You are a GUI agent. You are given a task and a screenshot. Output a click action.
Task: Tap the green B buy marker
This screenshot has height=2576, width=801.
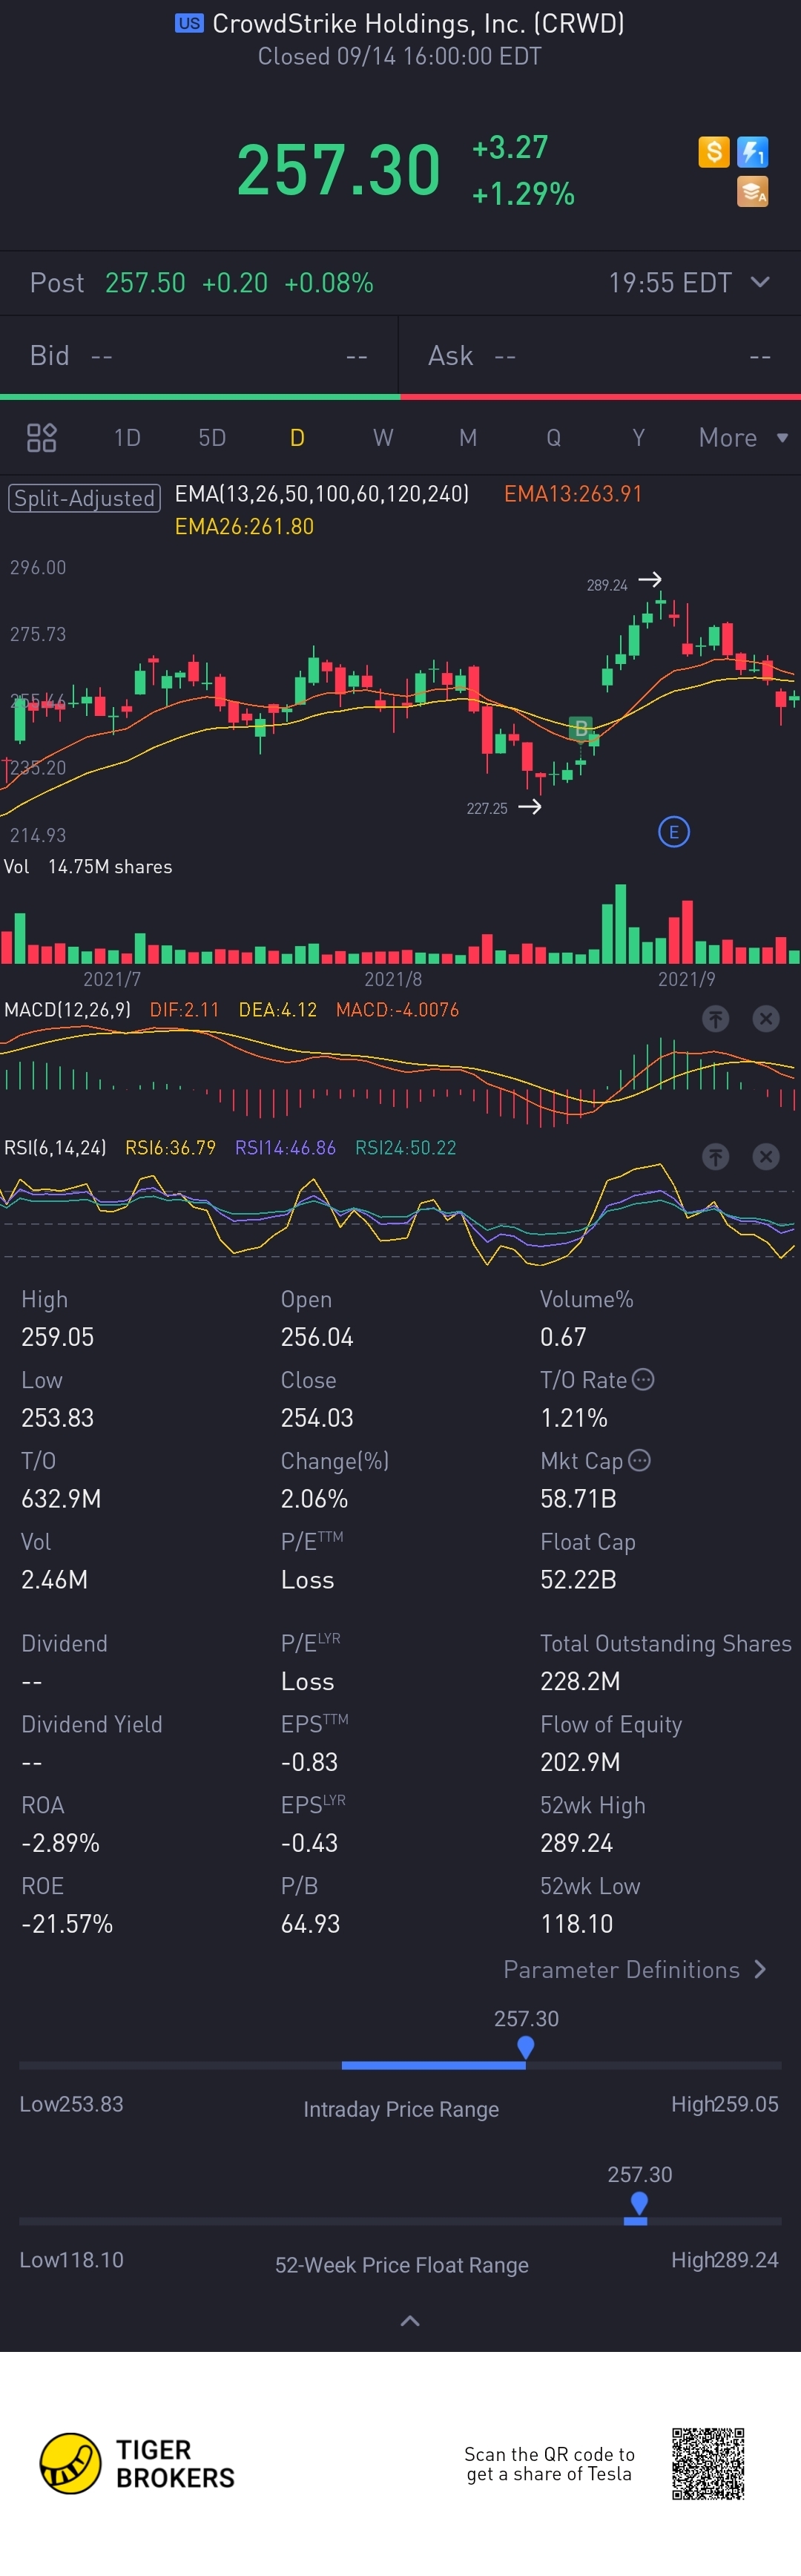pos(580,728)
